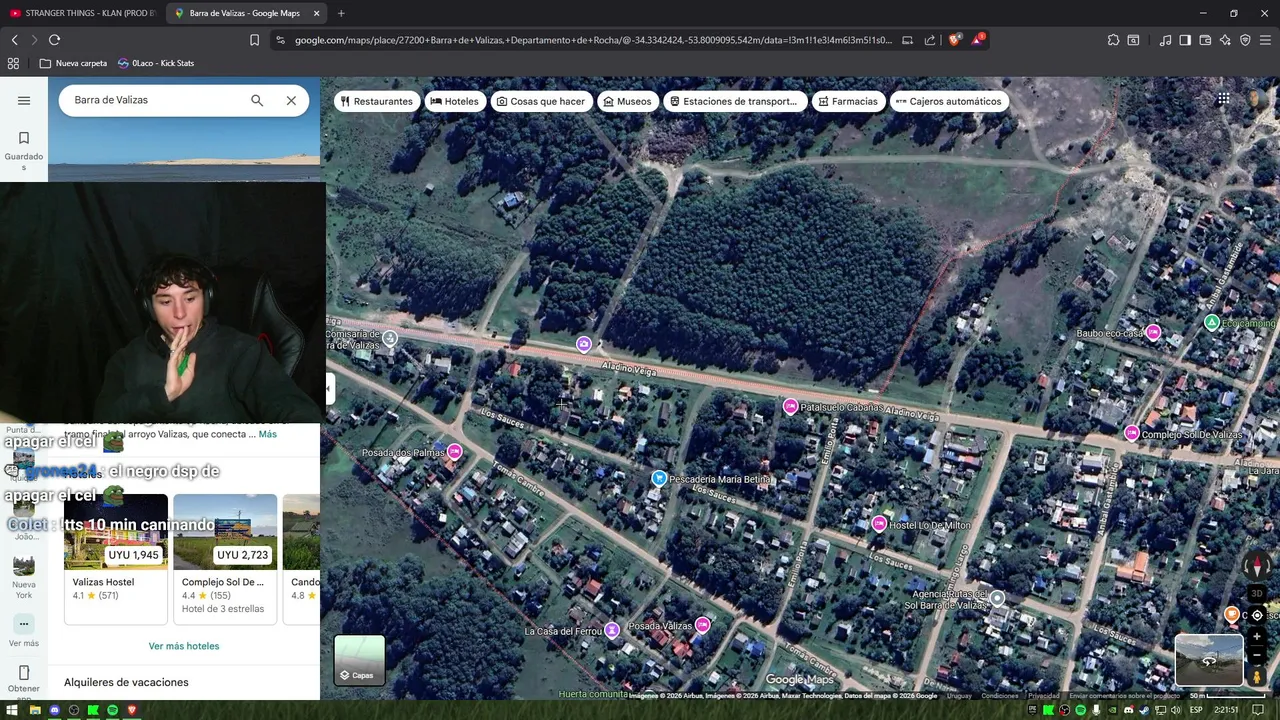The image size is (1280, 720).
Task: Switch to the Stranger Things YouTube tab
Action: pyautogui.click(x=83, y=13)
